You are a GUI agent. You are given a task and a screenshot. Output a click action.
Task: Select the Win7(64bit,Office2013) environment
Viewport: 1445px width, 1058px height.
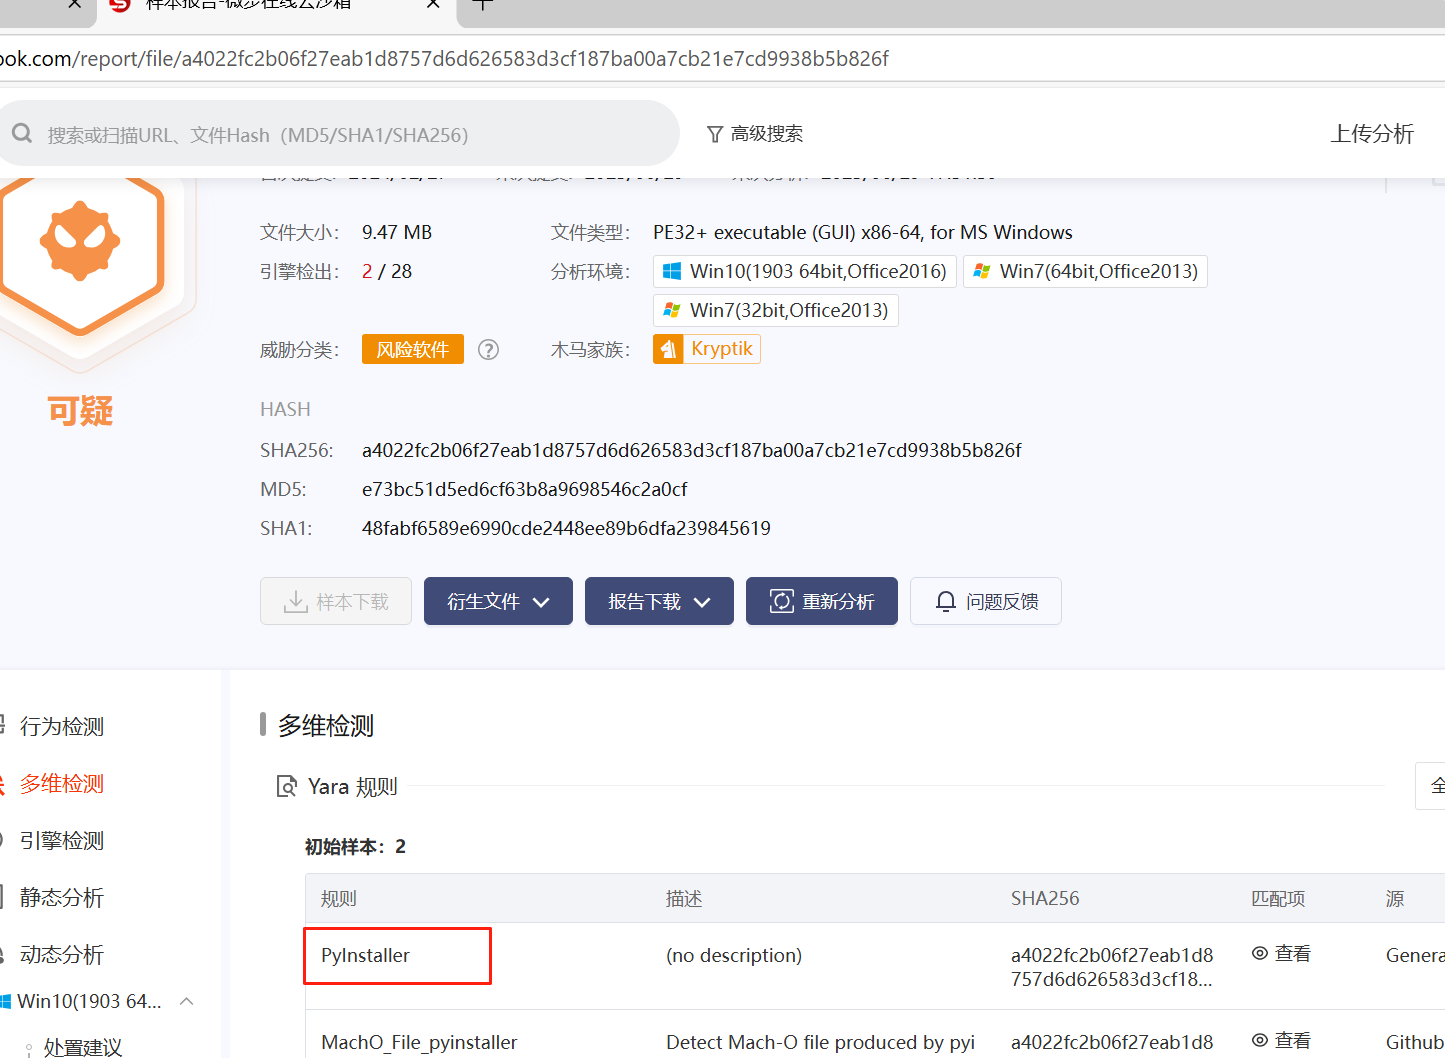(x=1085, y=271)
